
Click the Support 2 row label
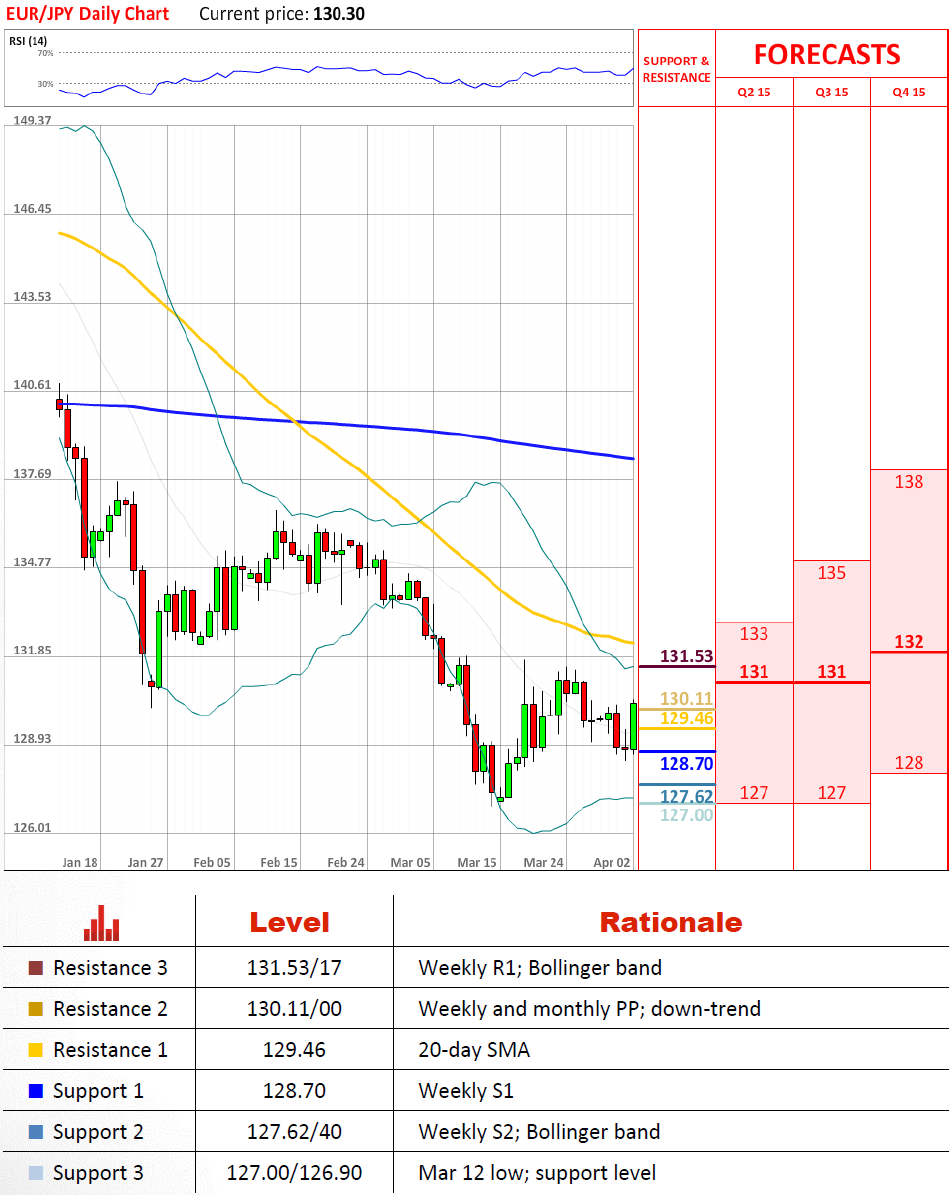(98, 1133)
